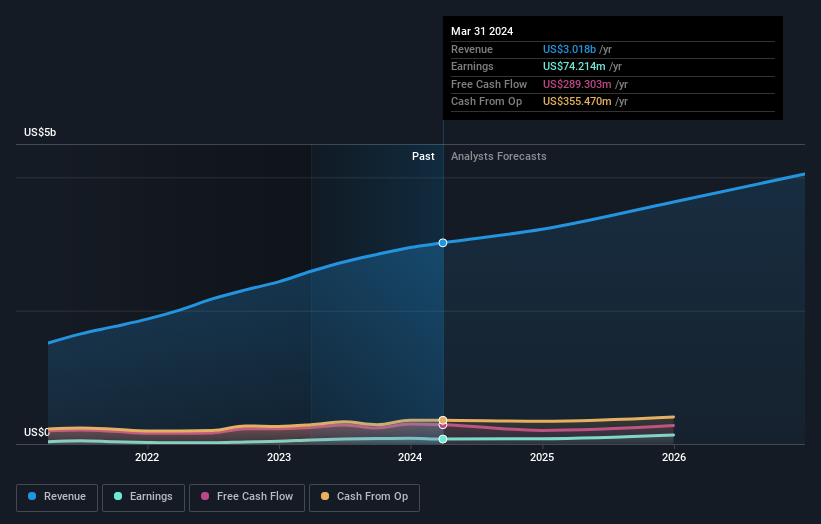Click the Revenue tooltip row label
This screenshot has width=821, height=524.
pyautogui.click(x=472, y=49)
